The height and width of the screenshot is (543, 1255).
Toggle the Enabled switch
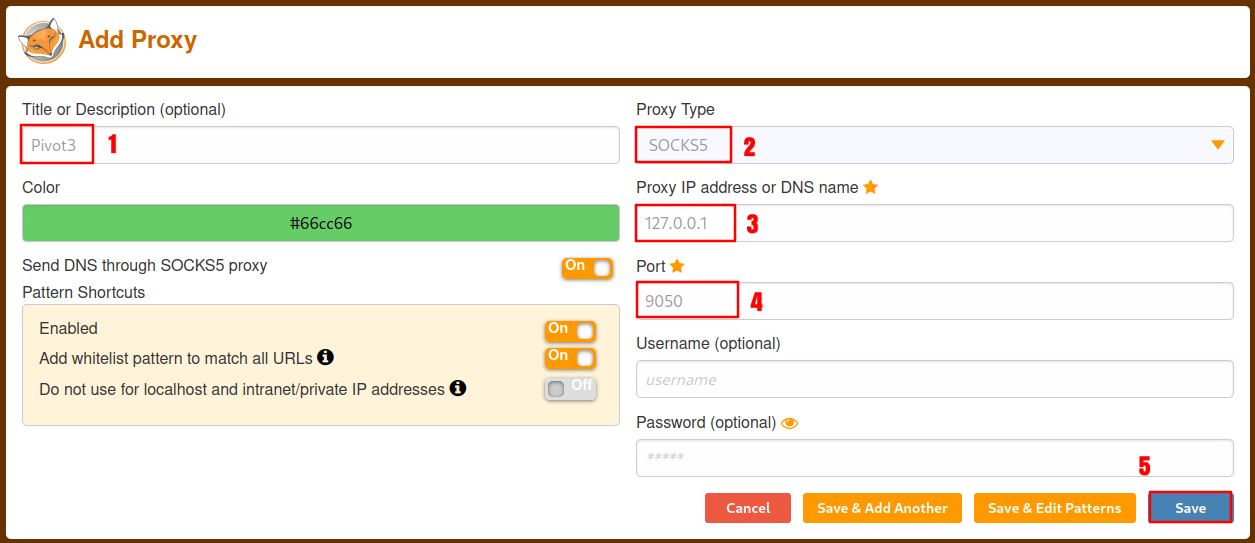point(570,330)
